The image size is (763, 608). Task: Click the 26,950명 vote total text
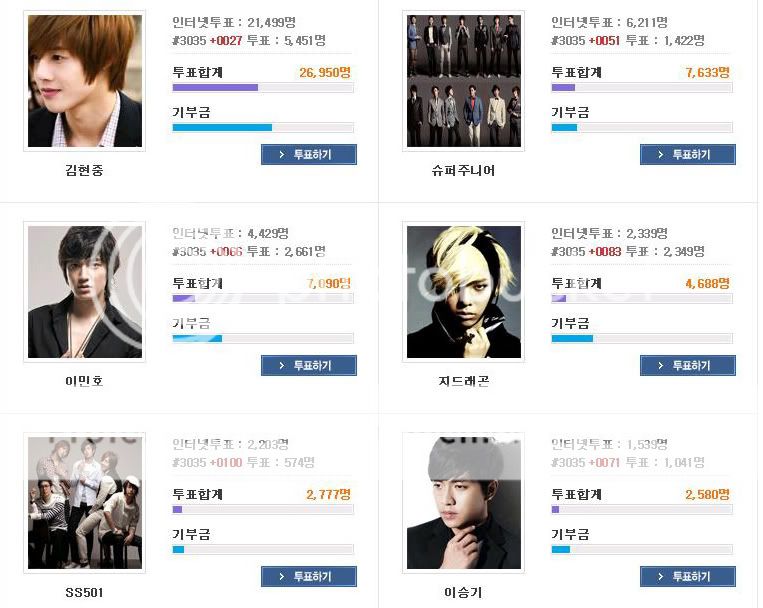coord(325,73)
